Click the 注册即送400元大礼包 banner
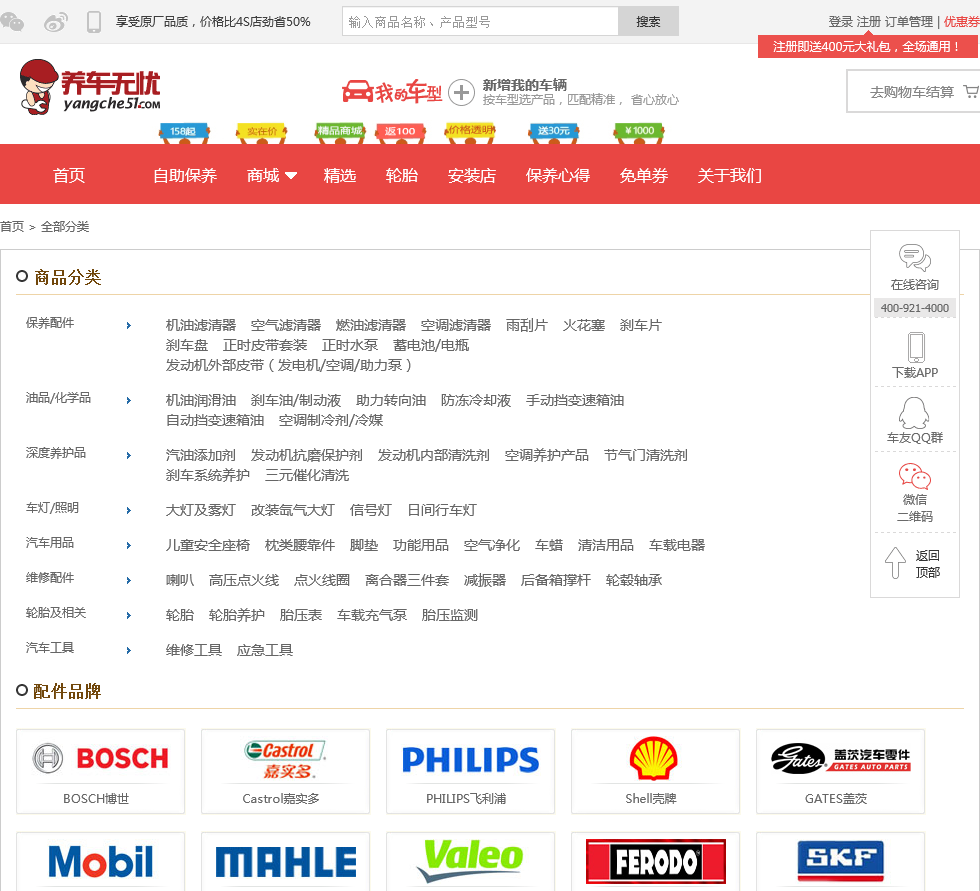This screenshot has height=891, width=980. [x=868, y=47]
